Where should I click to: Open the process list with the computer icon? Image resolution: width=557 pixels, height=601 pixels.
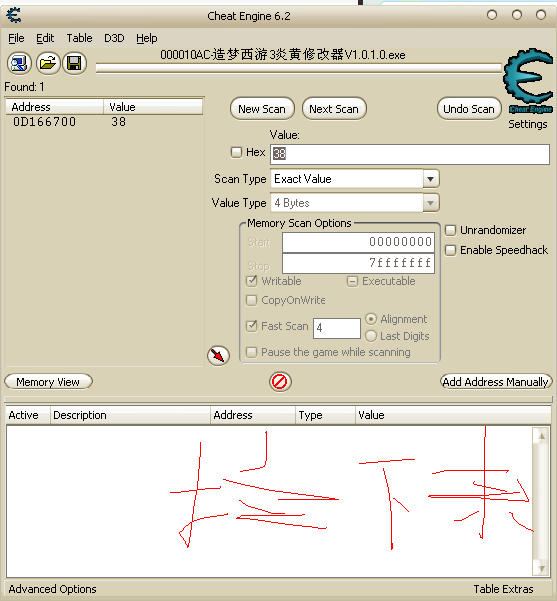tap(19, 63)
